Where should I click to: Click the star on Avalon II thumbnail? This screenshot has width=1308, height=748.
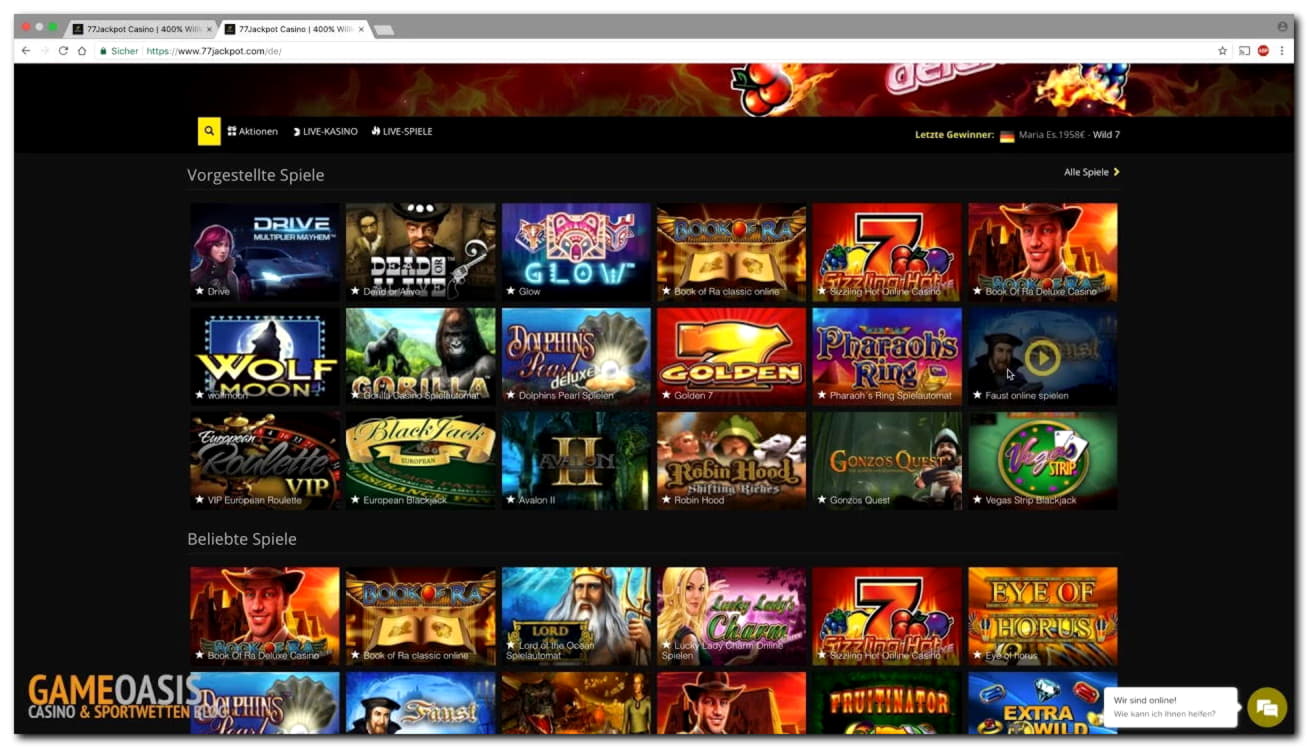tap(510, 500)
